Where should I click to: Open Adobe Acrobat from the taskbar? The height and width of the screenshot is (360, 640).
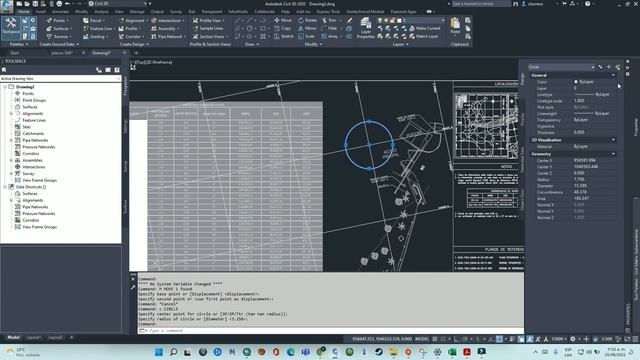point(467,352)
